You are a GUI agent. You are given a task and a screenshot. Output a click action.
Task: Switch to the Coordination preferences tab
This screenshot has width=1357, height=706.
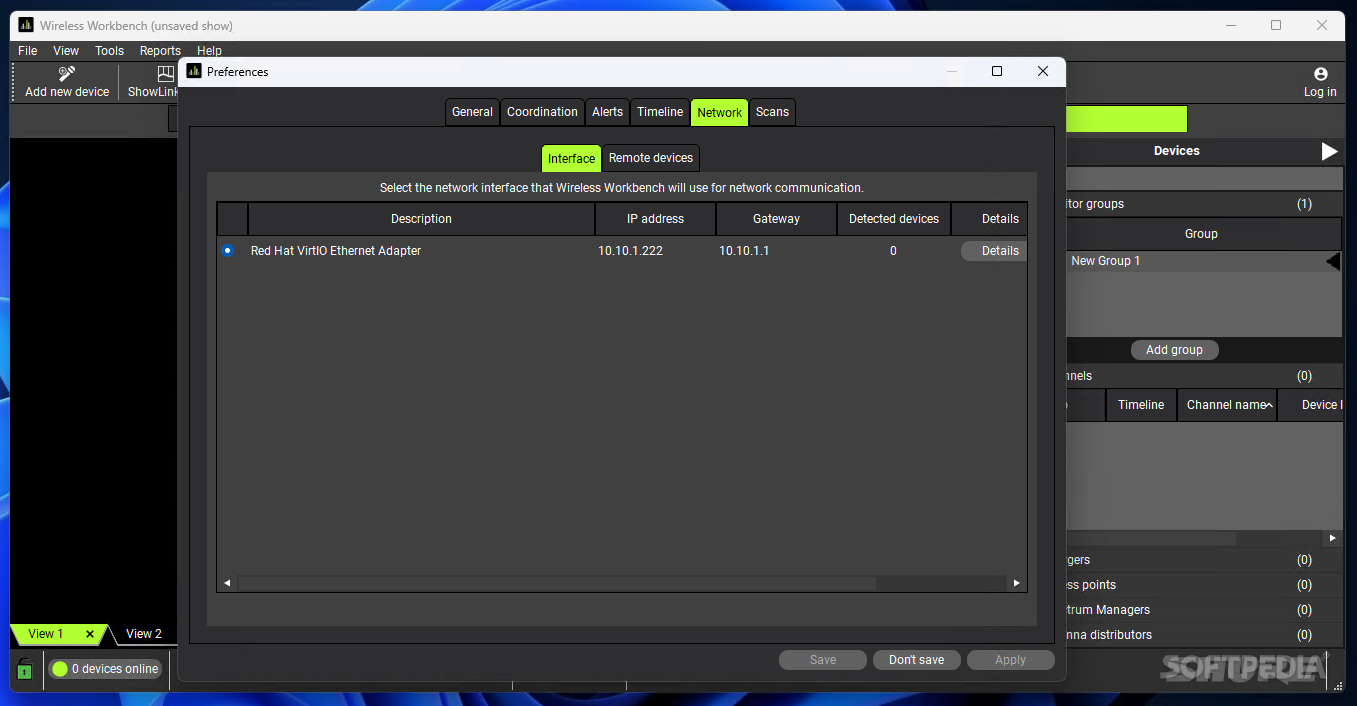coord(542,112)
